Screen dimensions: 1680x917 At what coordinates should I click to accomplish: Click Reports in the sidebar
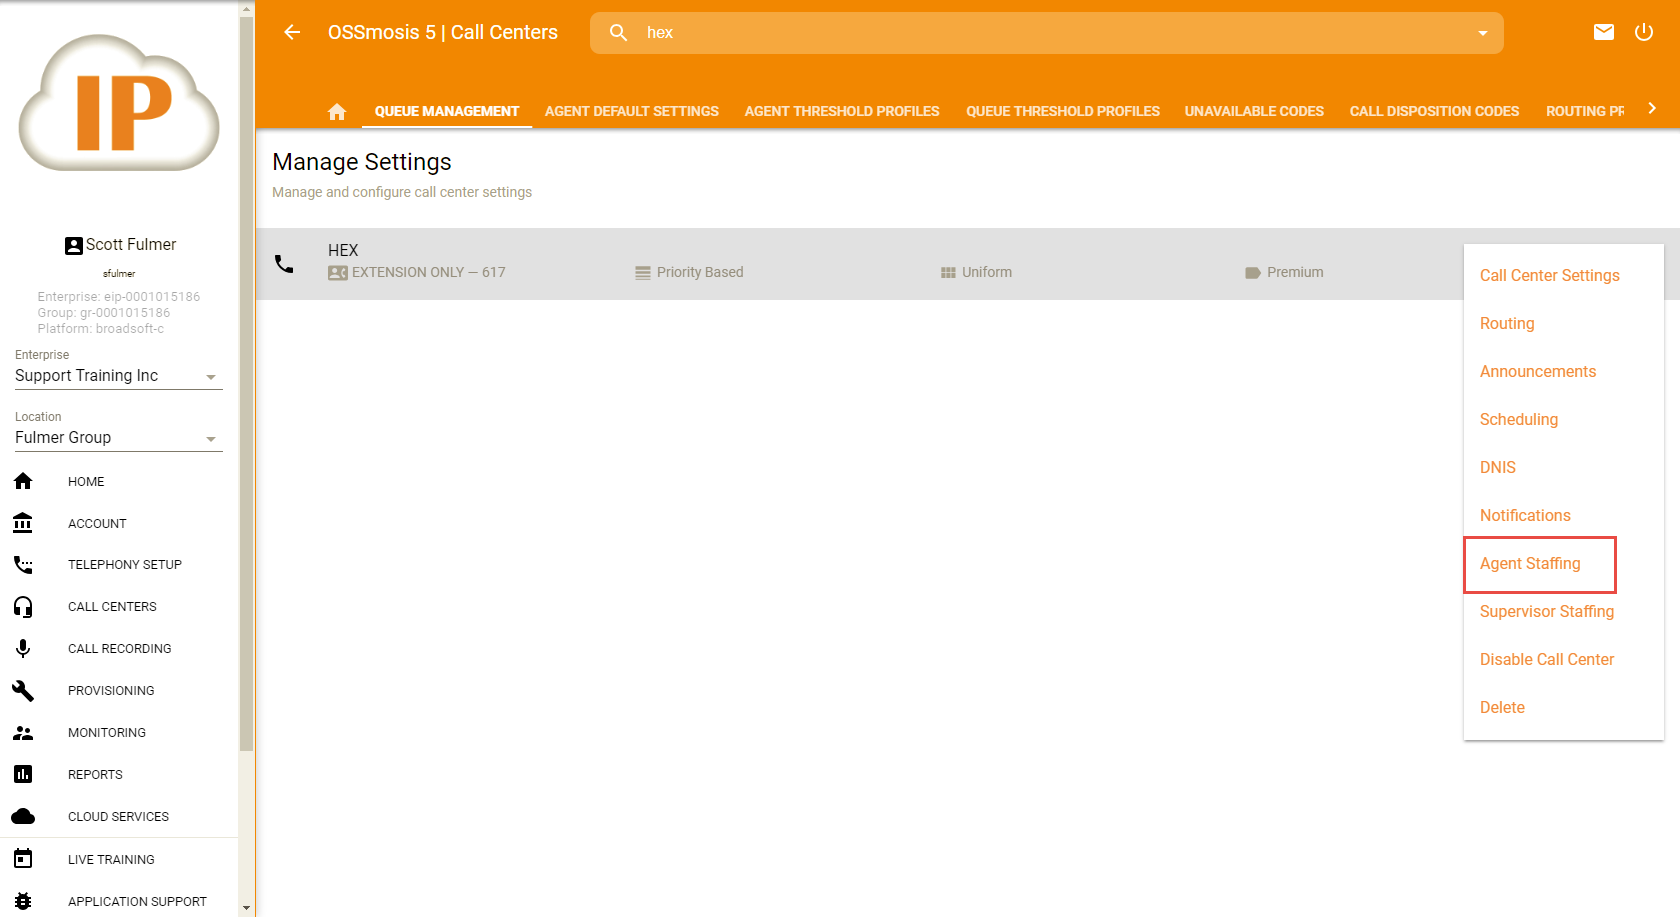pos(95,775)
